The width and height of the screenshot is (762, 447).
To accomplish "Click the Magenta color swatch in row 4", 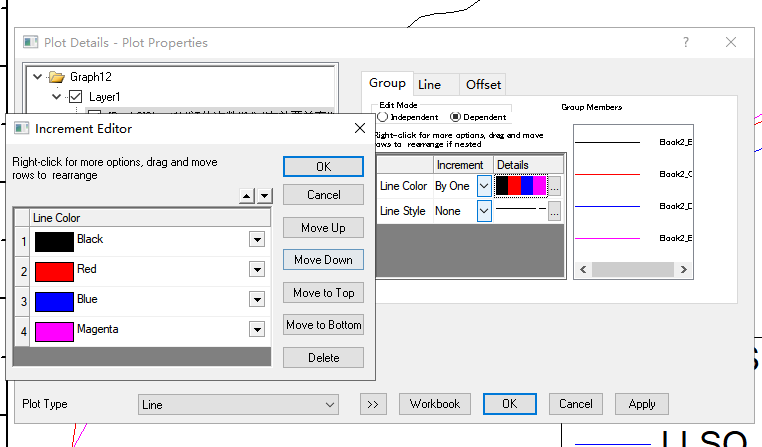I will pos(54,330).
